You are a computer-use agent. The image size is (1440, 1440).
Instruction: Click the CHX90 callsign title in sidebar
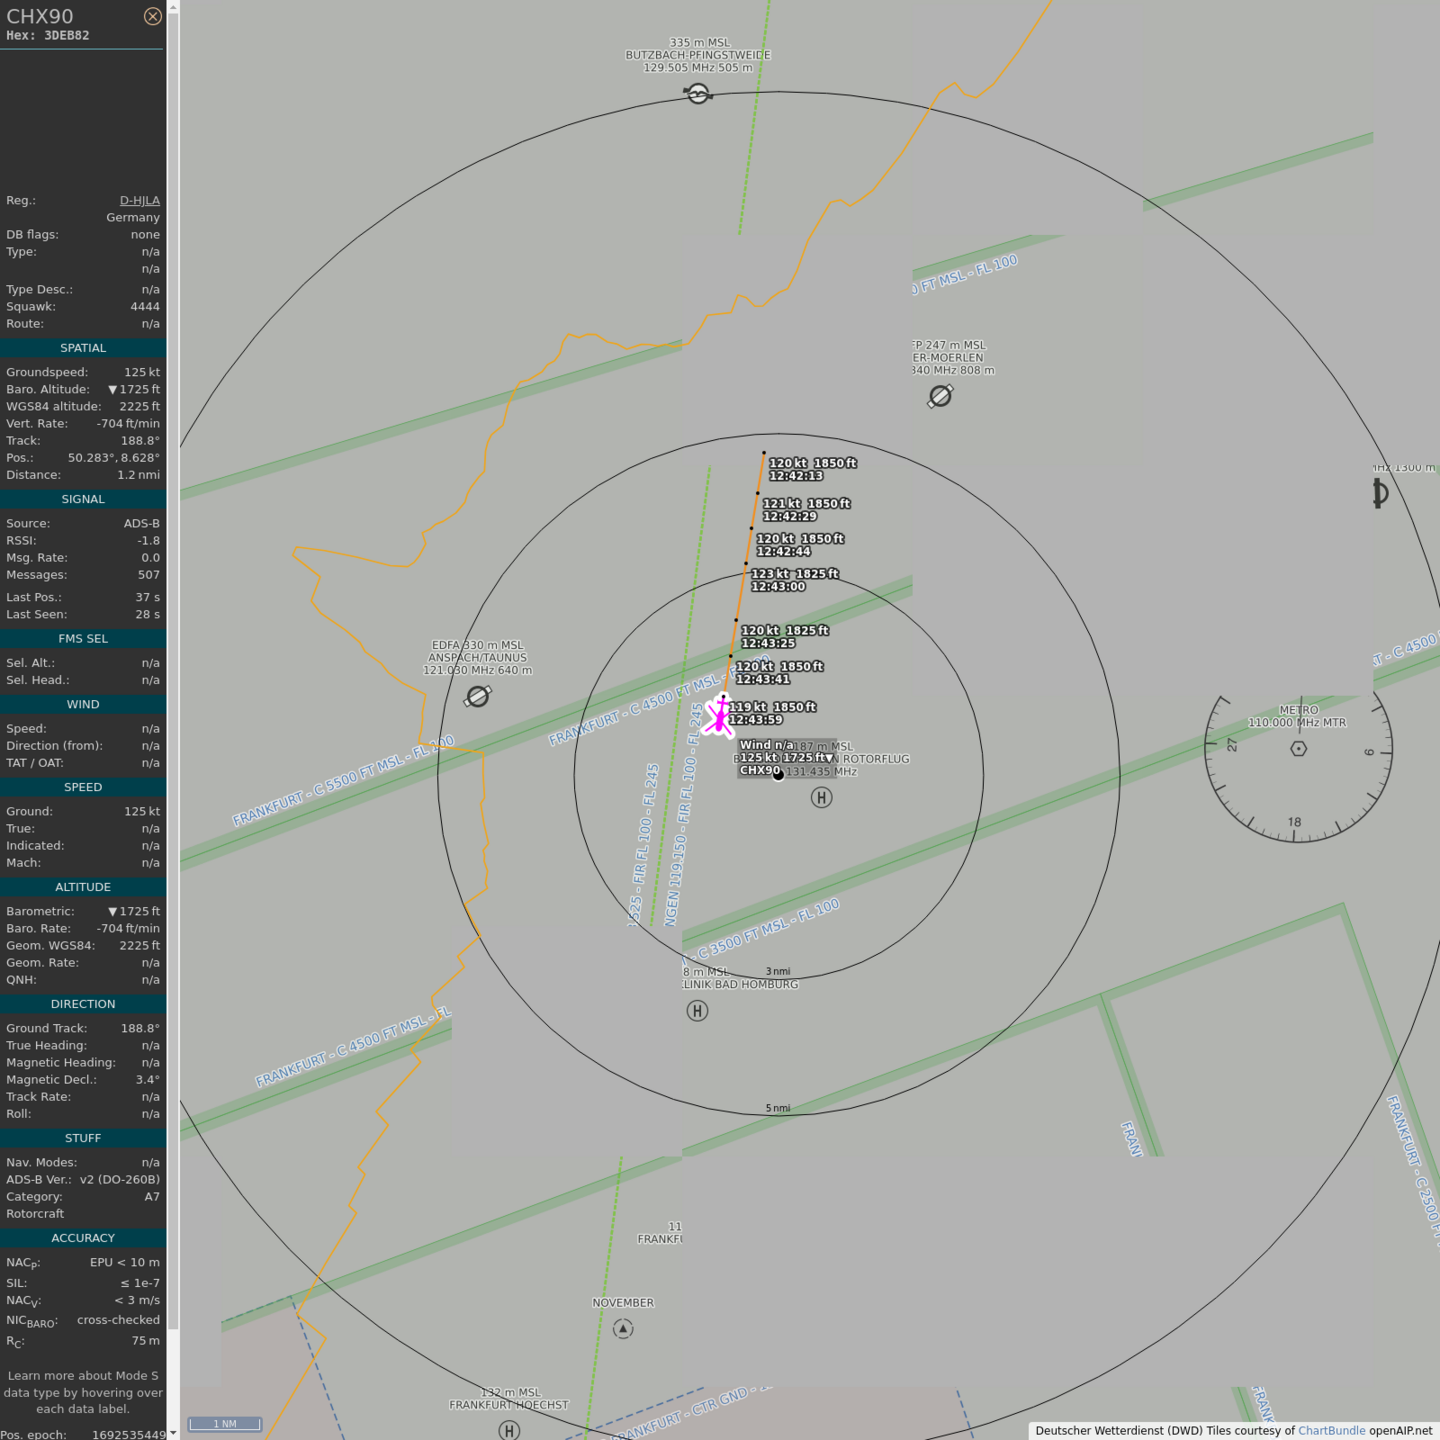click(x=40, y=16)
